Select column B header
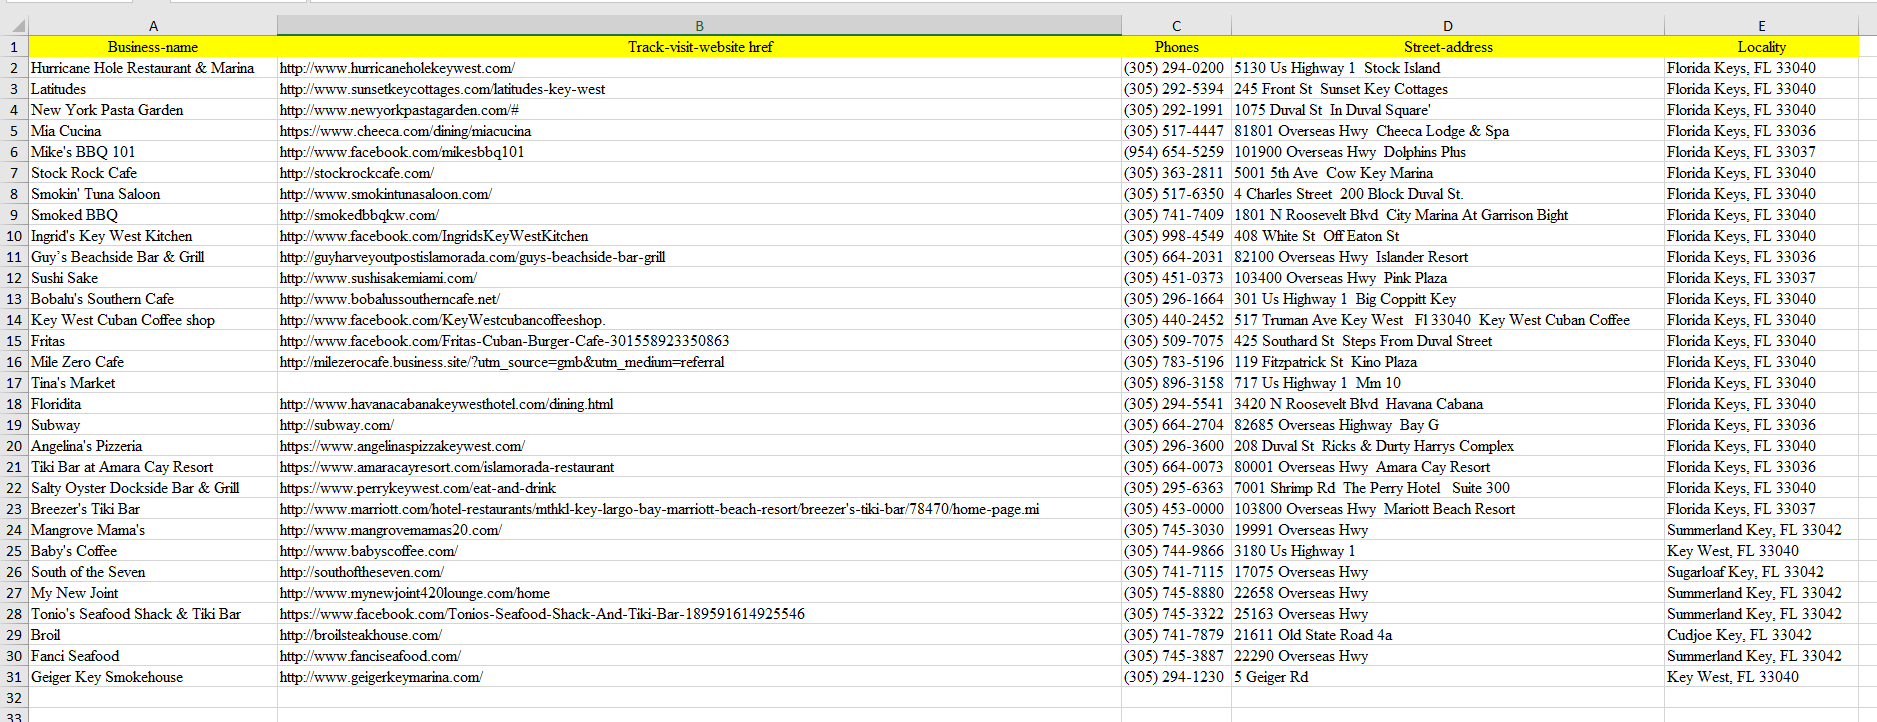 pyautogui.click(x=699, y=26)
